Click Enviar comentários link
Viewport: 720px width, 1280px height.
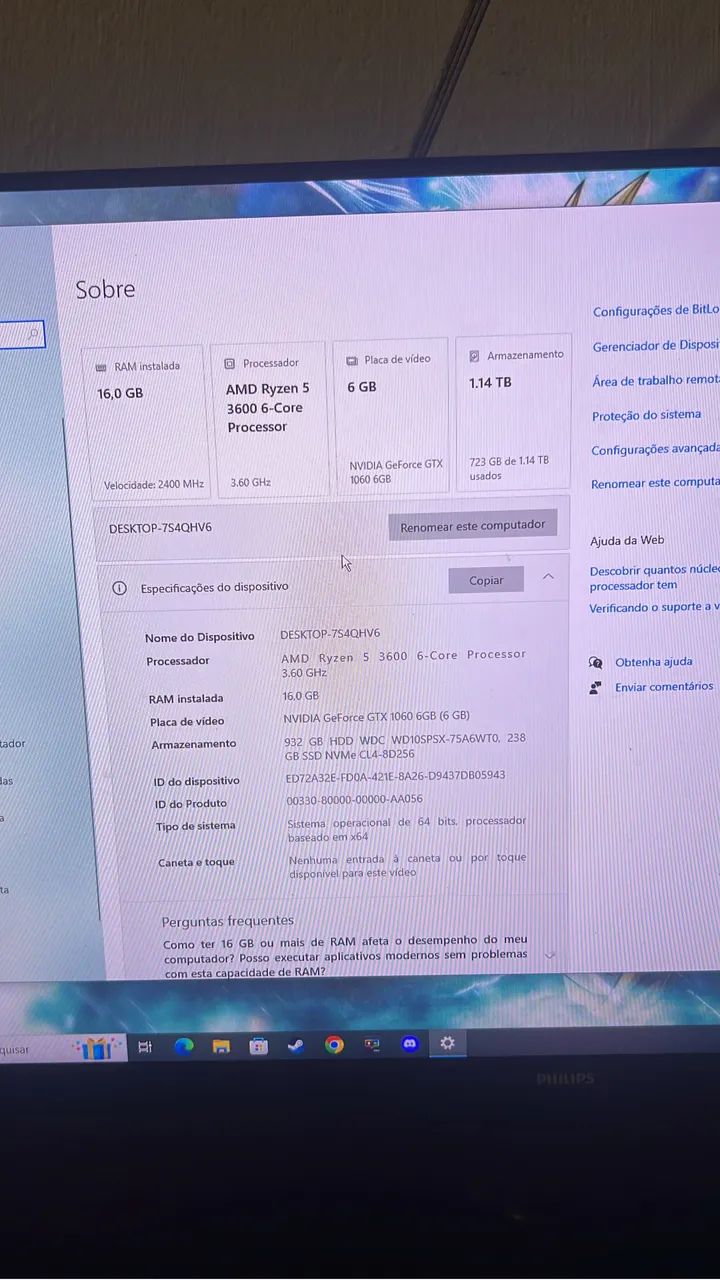[664, 687]
